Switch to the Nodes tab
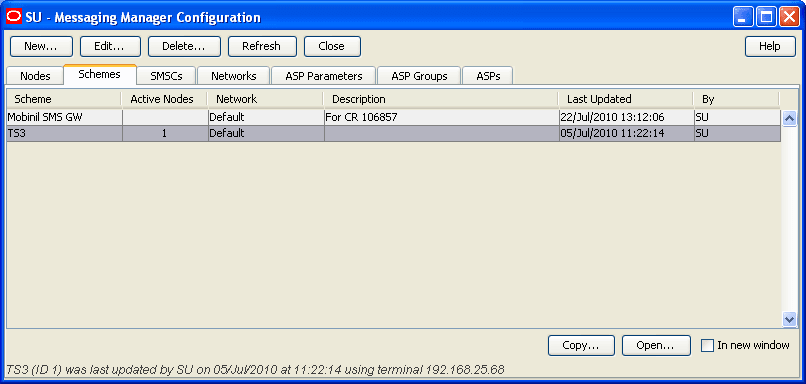 point(35,76)
